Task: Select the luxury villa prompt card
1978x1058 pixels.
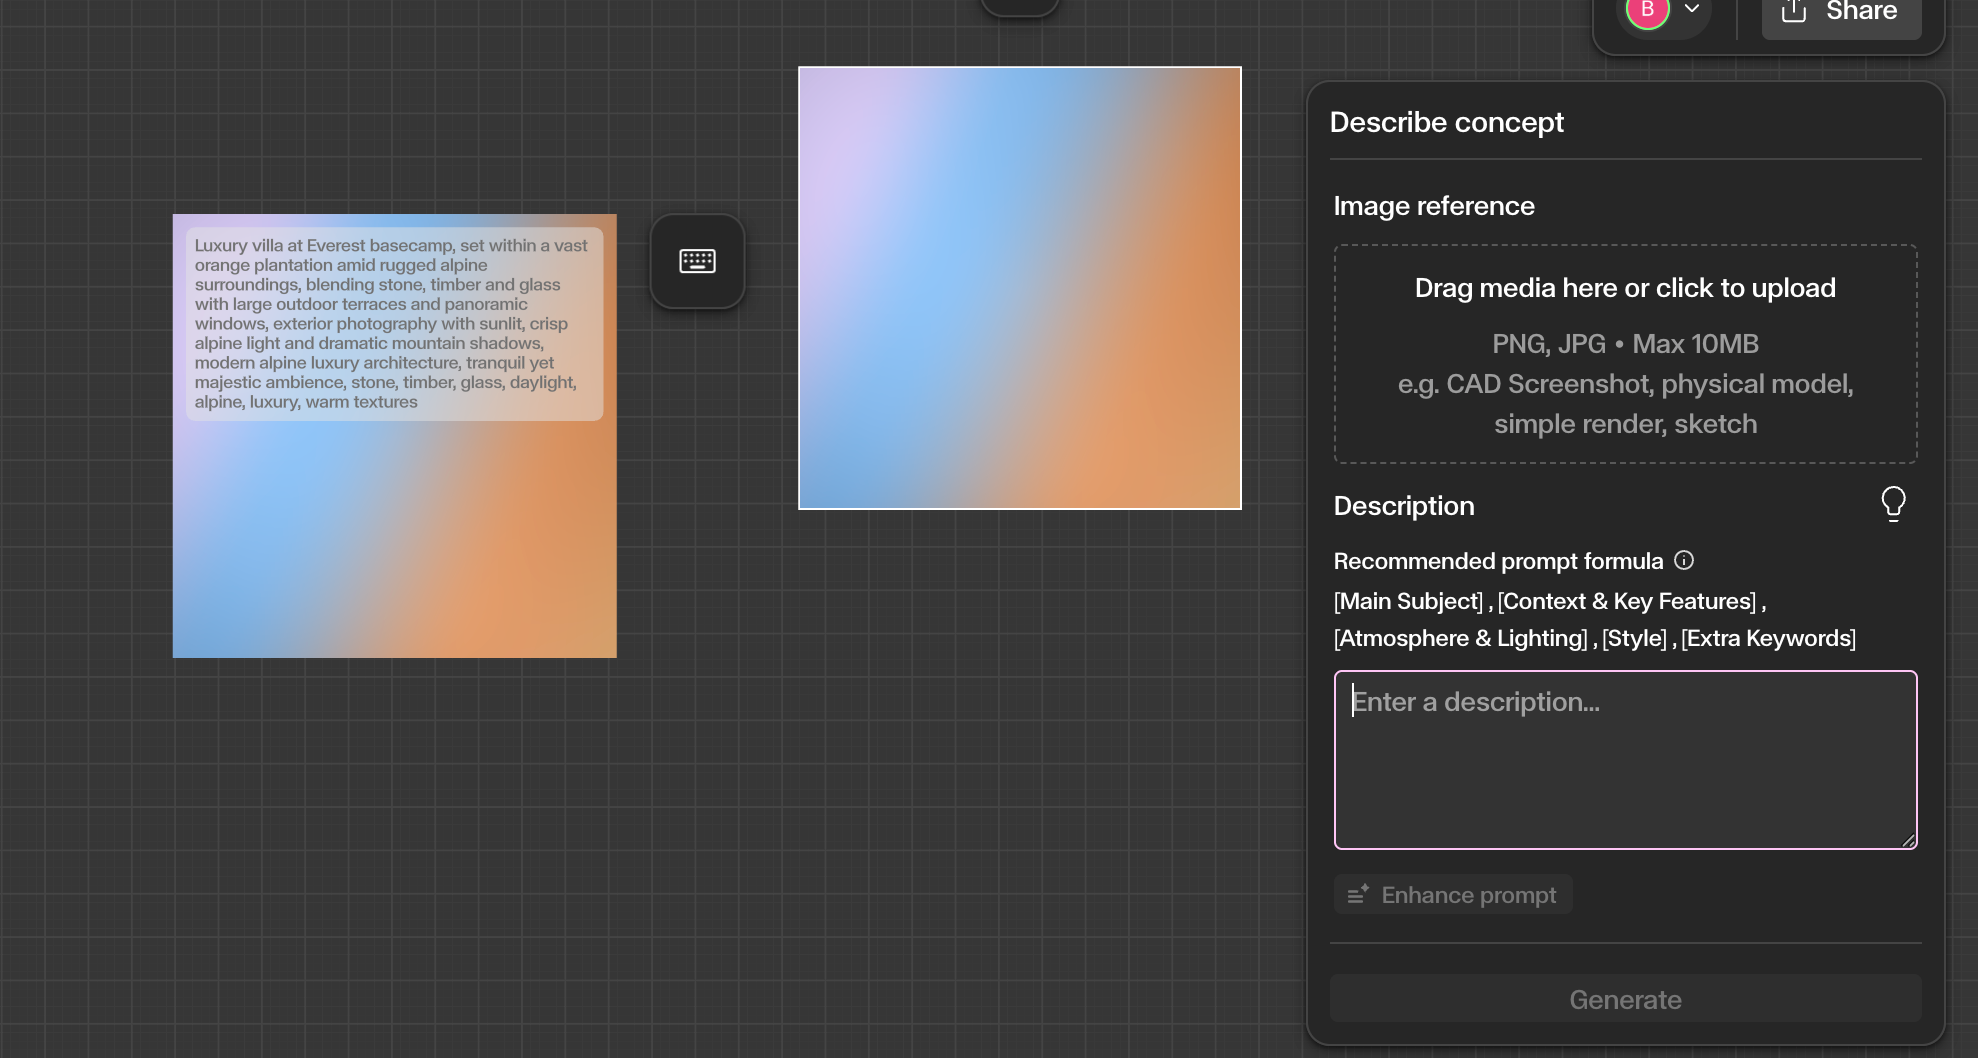Action: click(x=394, y=322)
